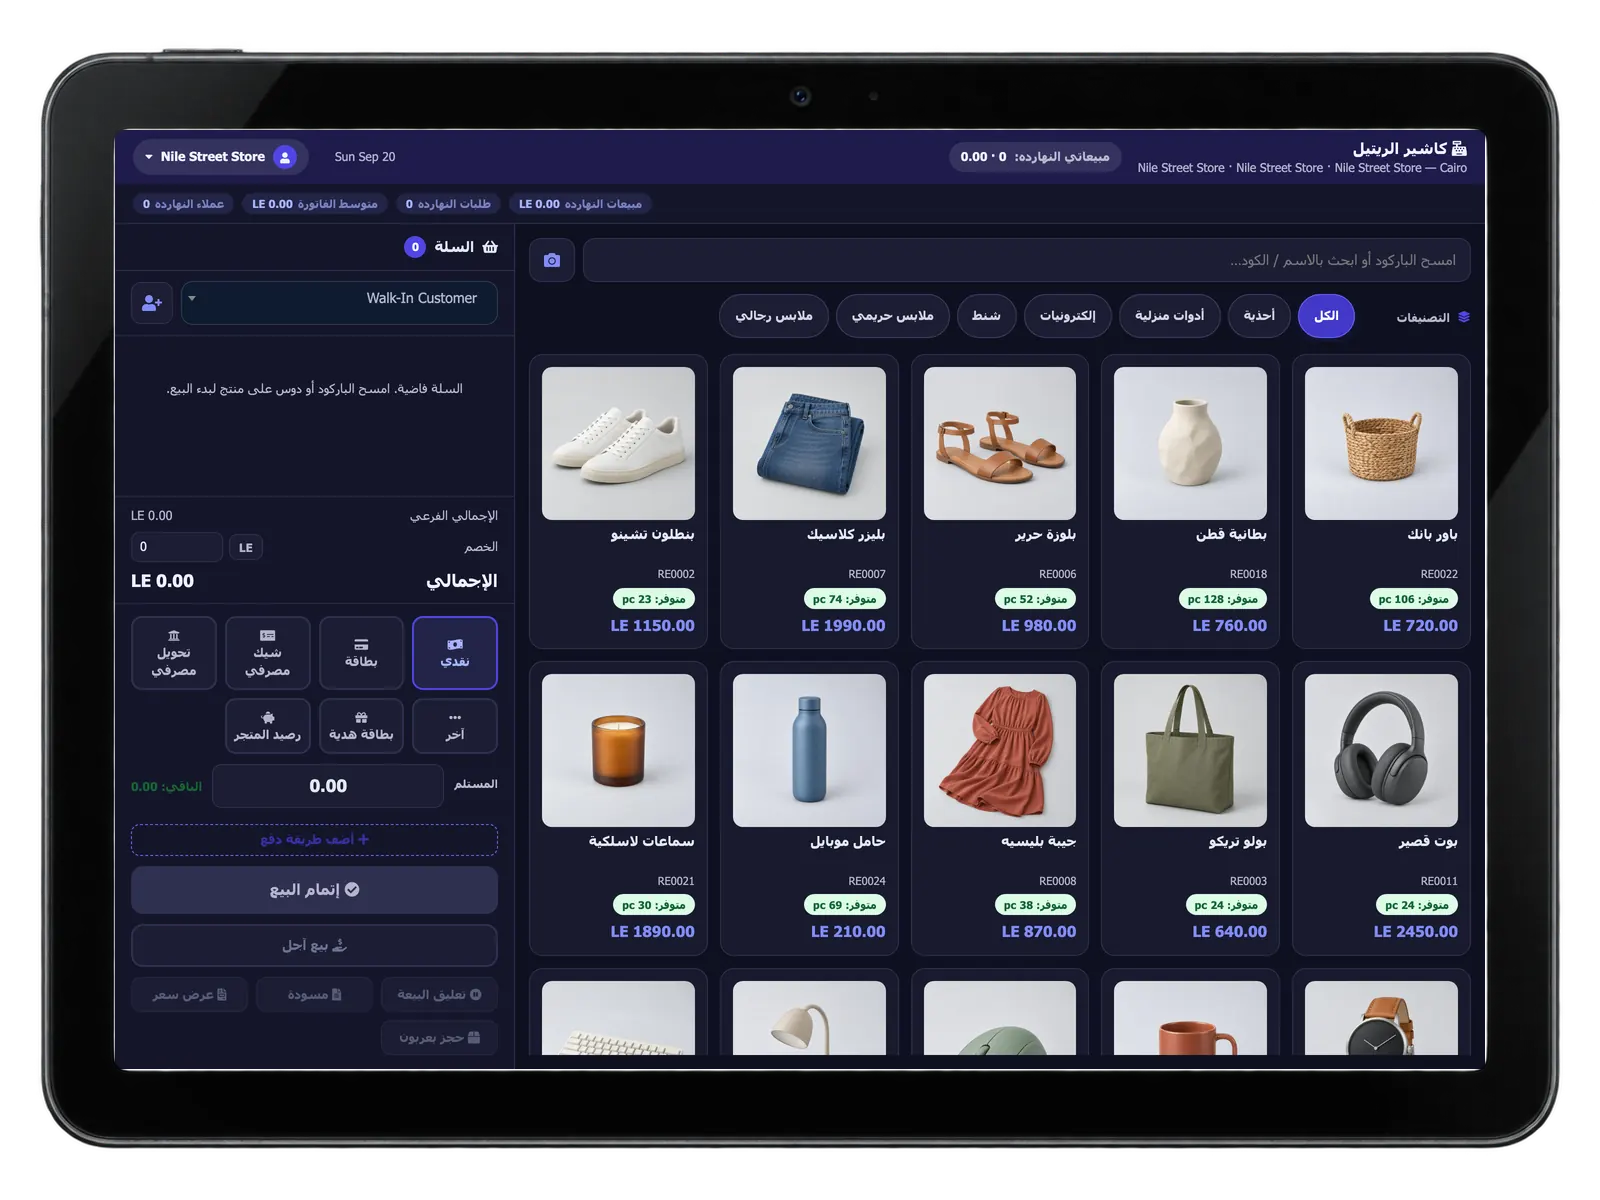The height and width of the screenshot is (1200, 1600).
Task: Save as draft (مسودة)
Action: coord(314,994)
